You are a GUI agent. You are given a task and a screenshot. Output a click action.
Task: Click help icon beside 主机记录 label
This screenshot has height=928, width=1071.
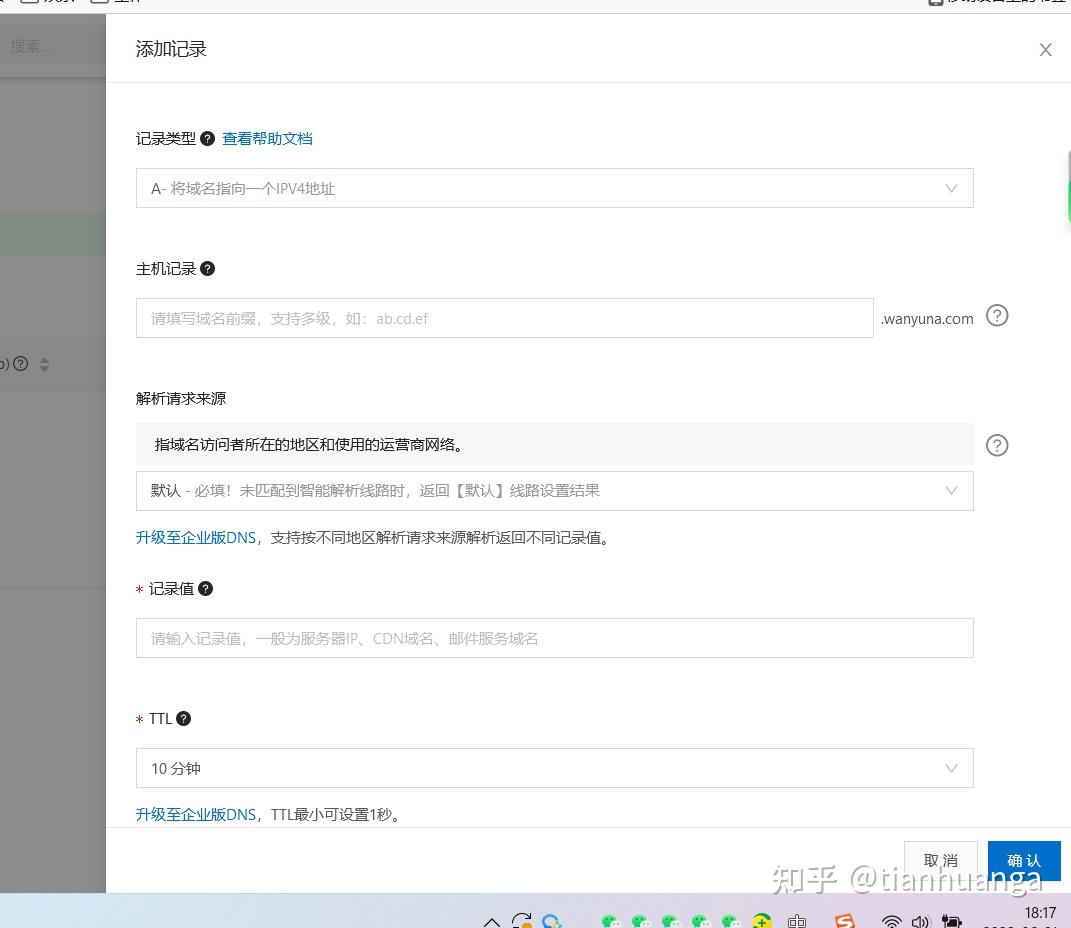click(208, 269)
